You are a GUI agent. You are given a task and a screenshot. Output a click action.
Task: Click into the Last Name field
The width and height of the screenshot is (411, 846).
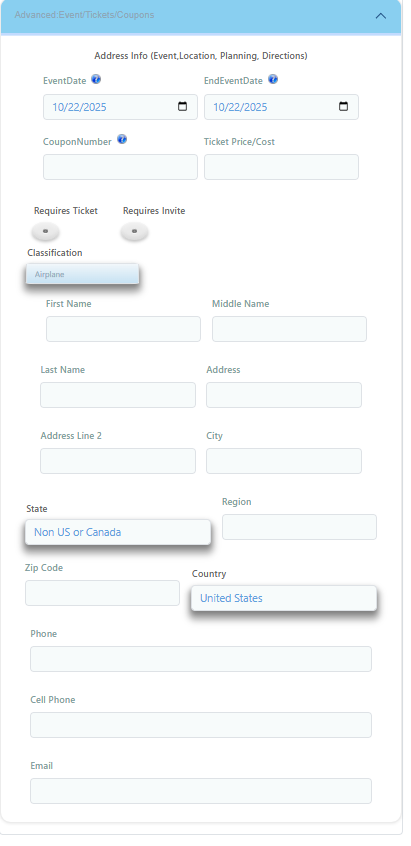(118, 395)
